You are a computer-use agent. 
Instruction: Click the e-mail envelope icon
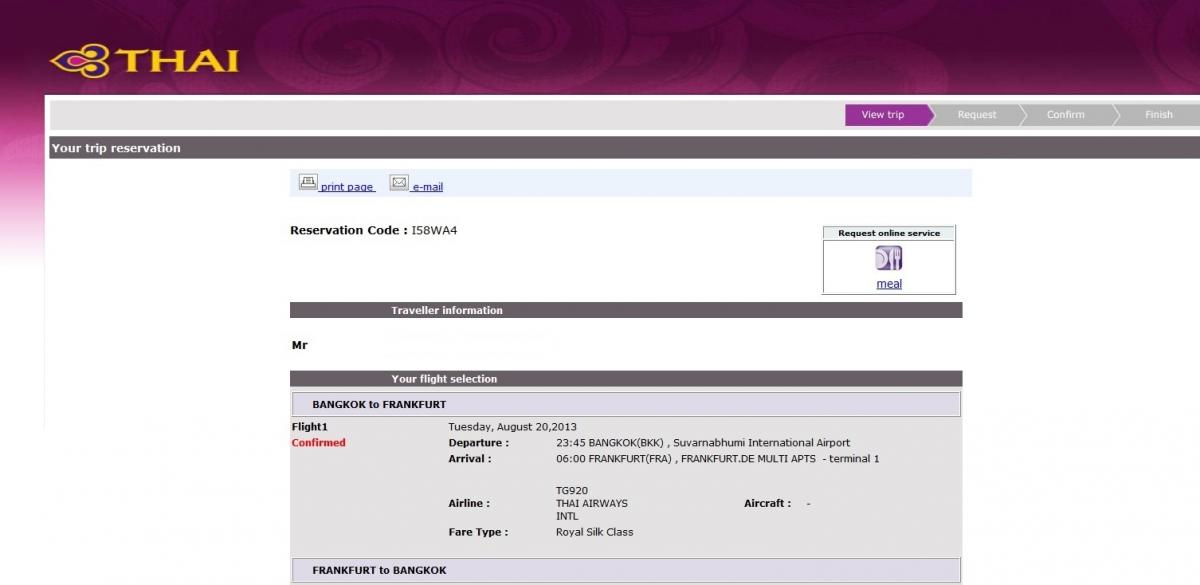[x=399, y=183]
